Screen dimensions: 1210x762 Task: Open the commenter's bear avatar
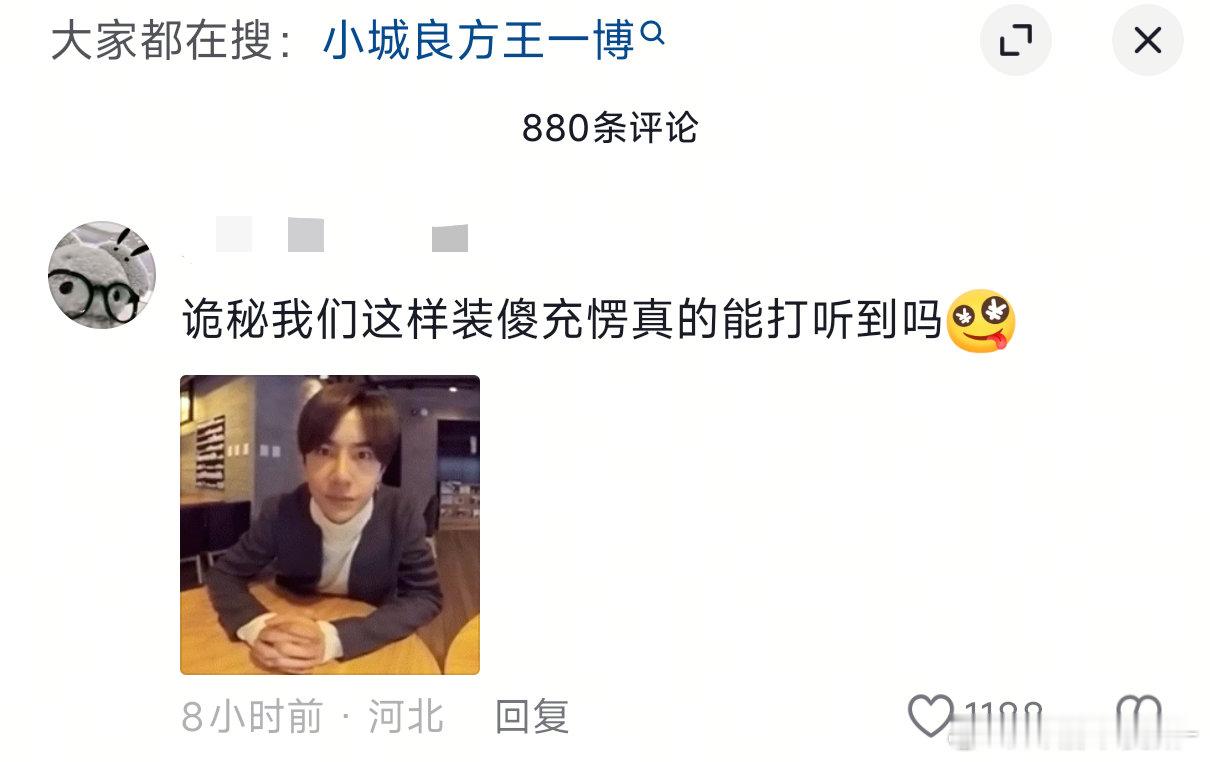[102, 274]
